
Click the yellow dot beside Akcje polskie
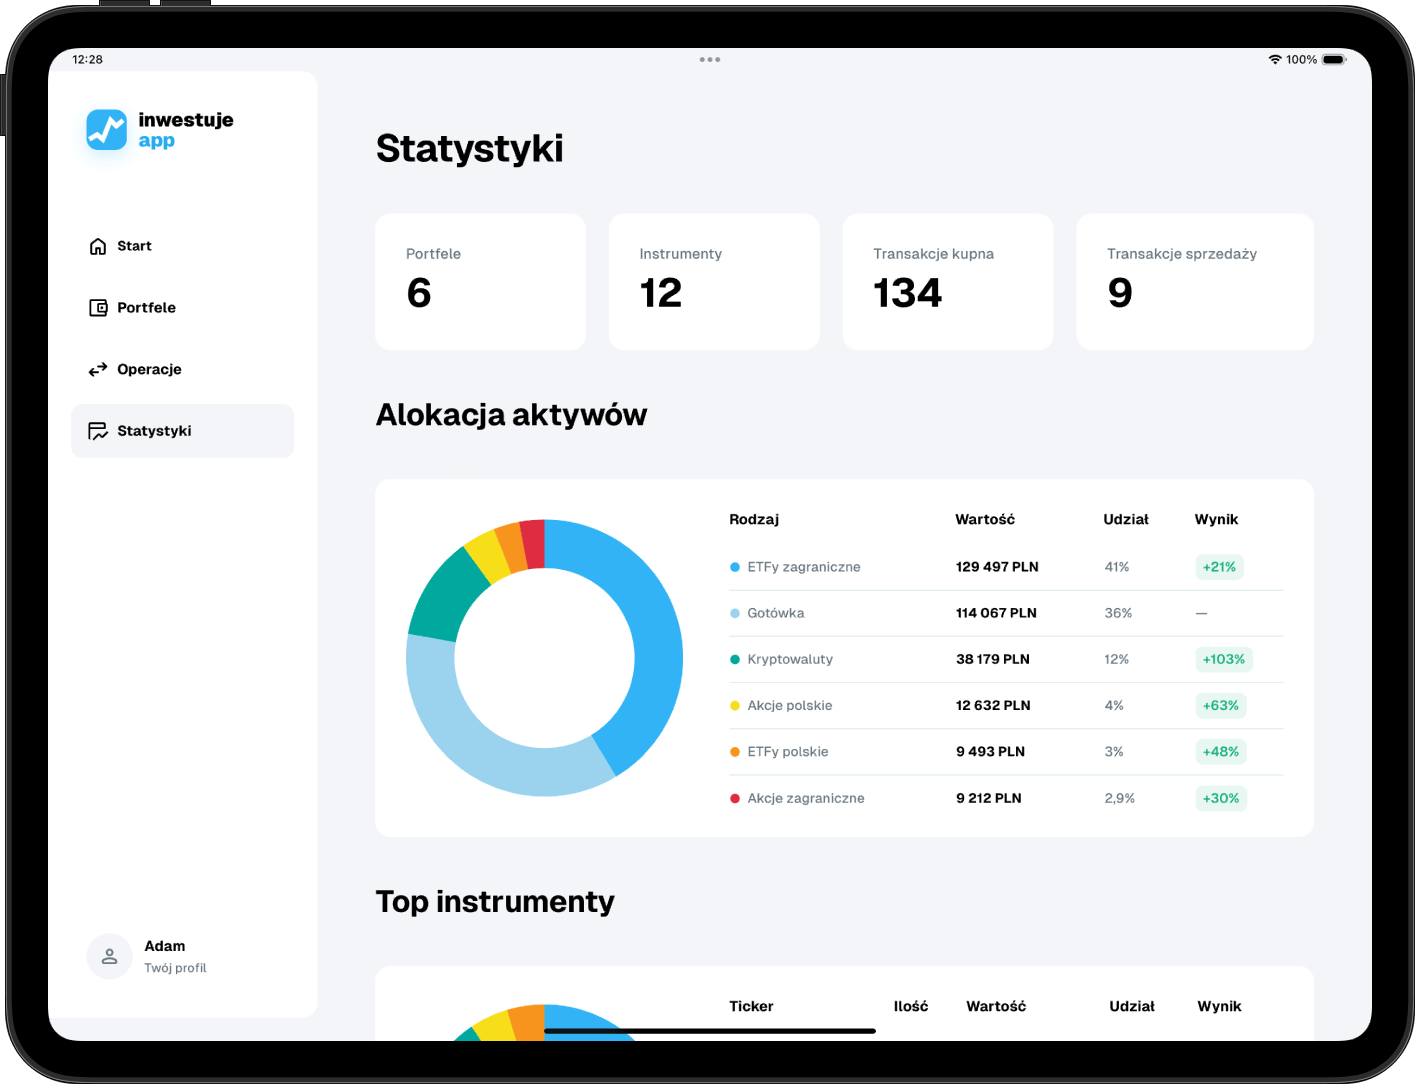point(735,706)
